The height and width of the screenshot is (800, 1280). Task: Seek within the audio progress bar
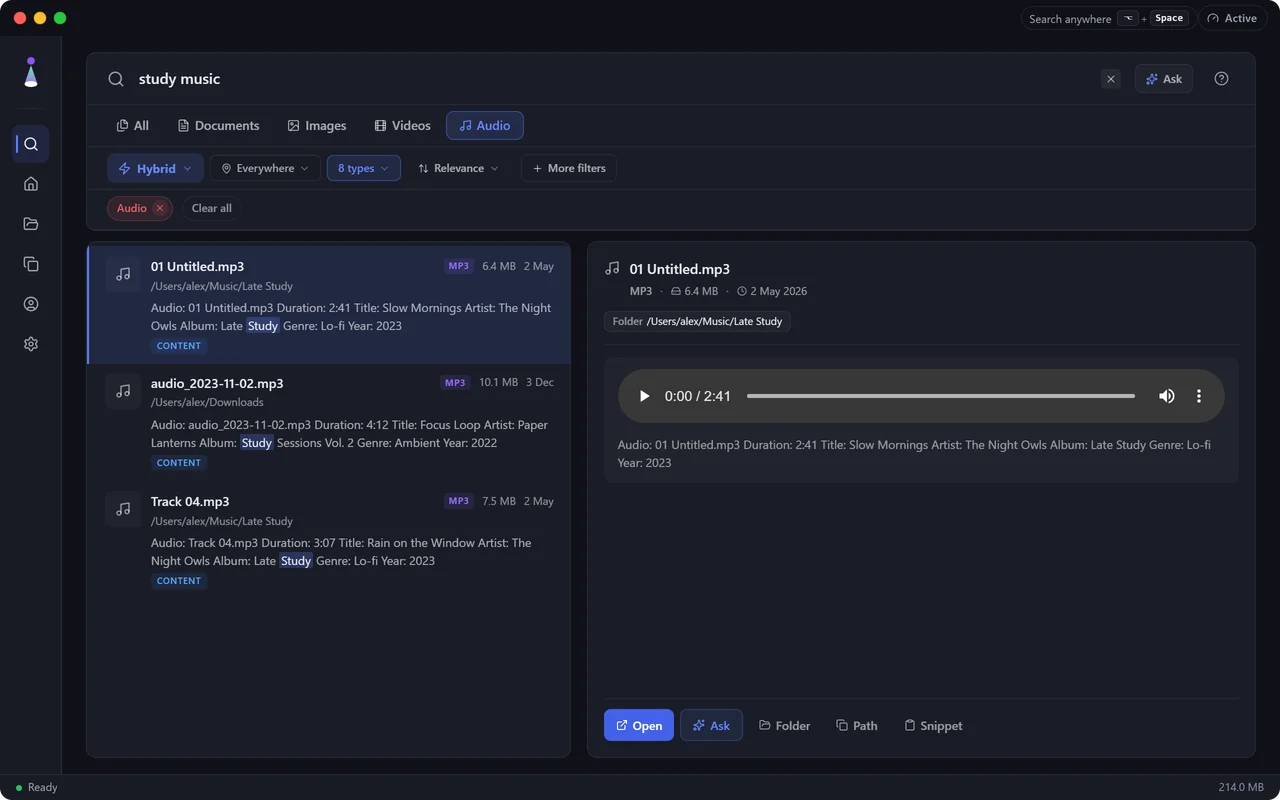click(941, 396)
